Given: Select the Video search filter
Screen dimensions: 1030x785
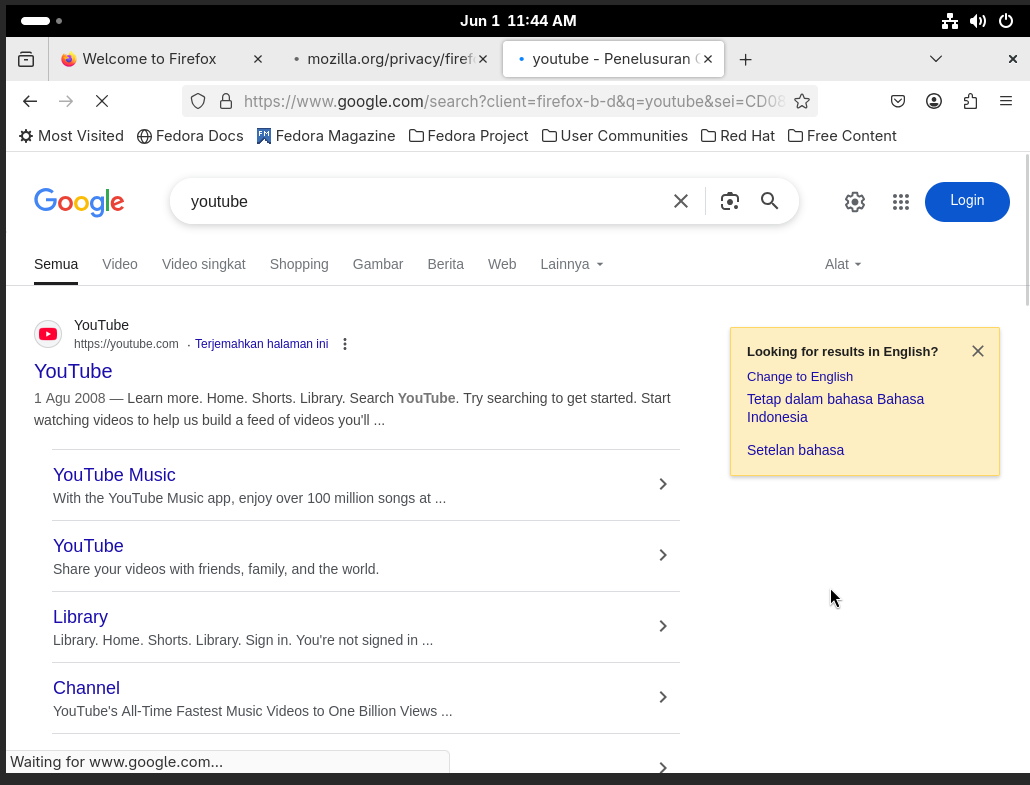Looking at the screenshot, I should (120, 264).
